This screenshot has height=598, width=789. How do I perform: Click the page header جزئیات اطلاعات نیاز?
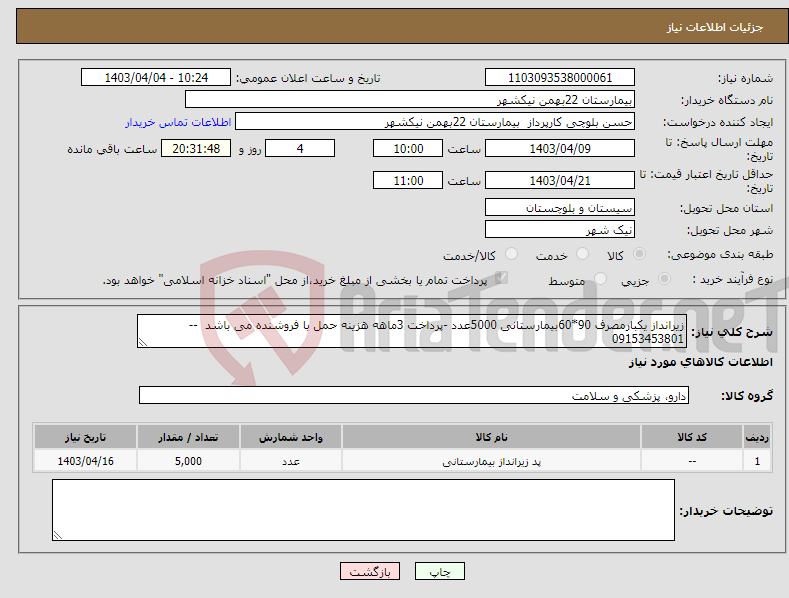pos(715,27)
